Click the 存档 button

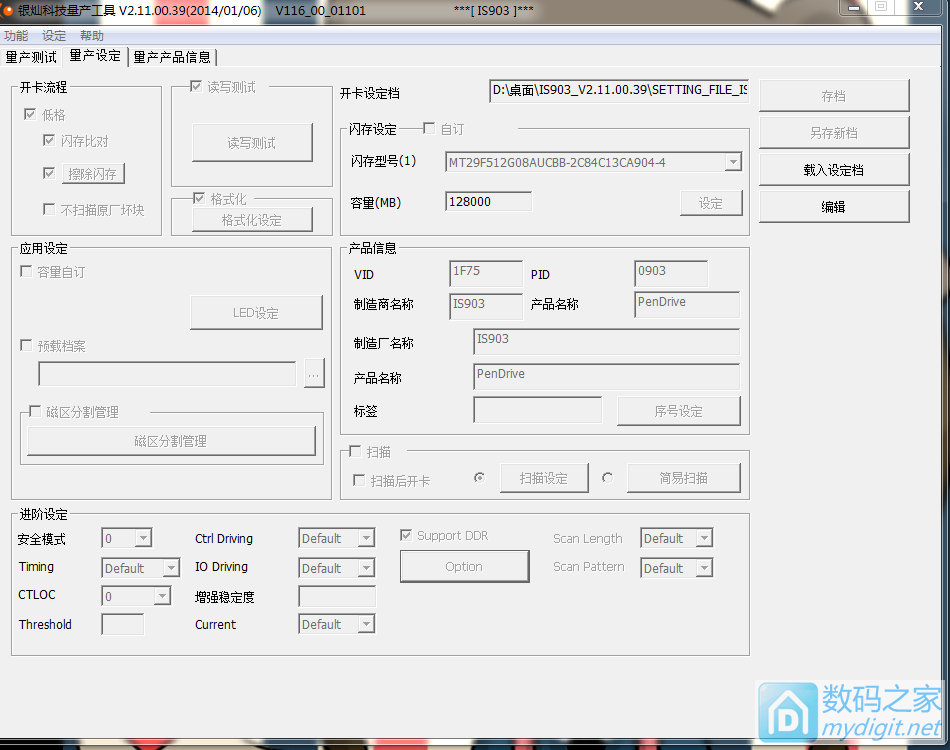[834, 96]
